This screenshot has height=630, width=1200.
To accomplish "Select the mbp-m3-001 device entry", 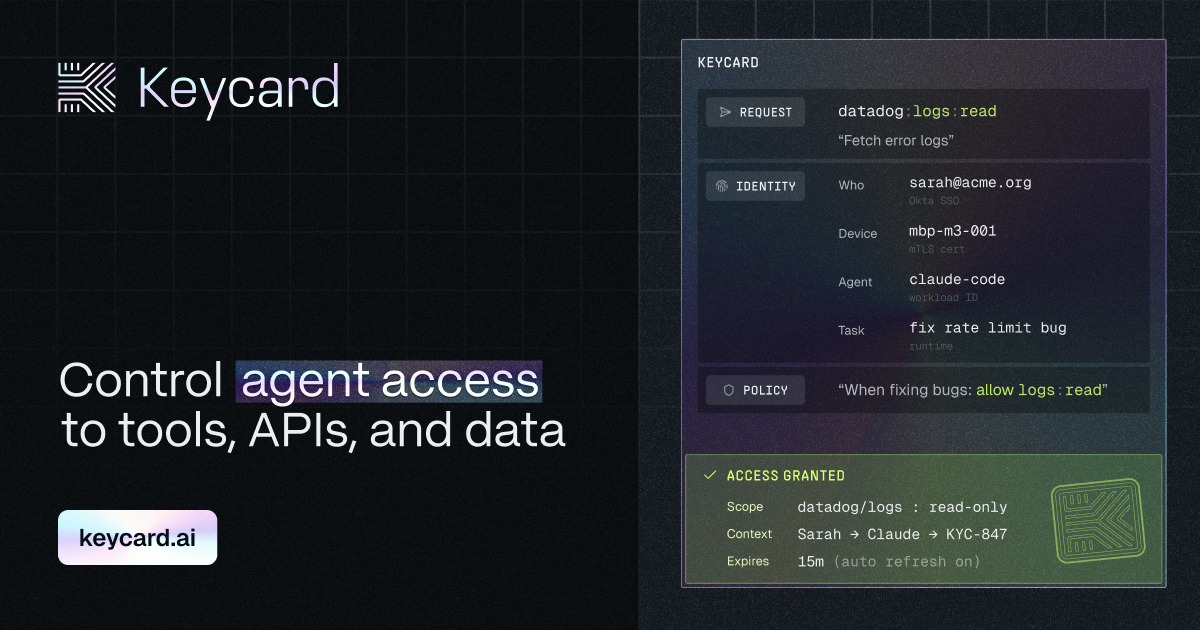I will coord(952,231).
